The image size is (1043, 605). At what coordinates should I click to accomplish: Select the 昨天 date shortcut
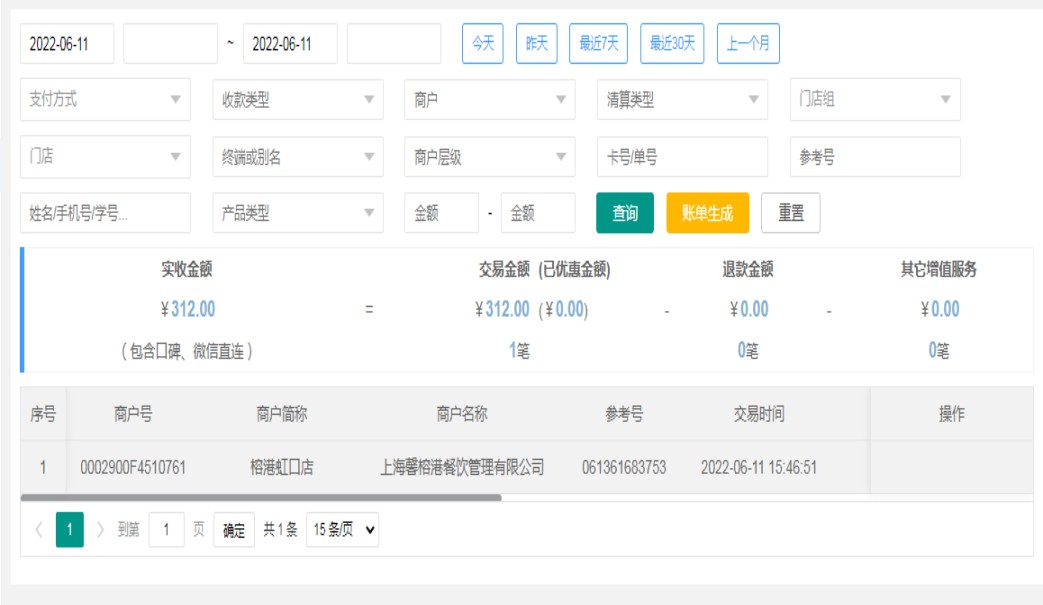coord(537,44)
